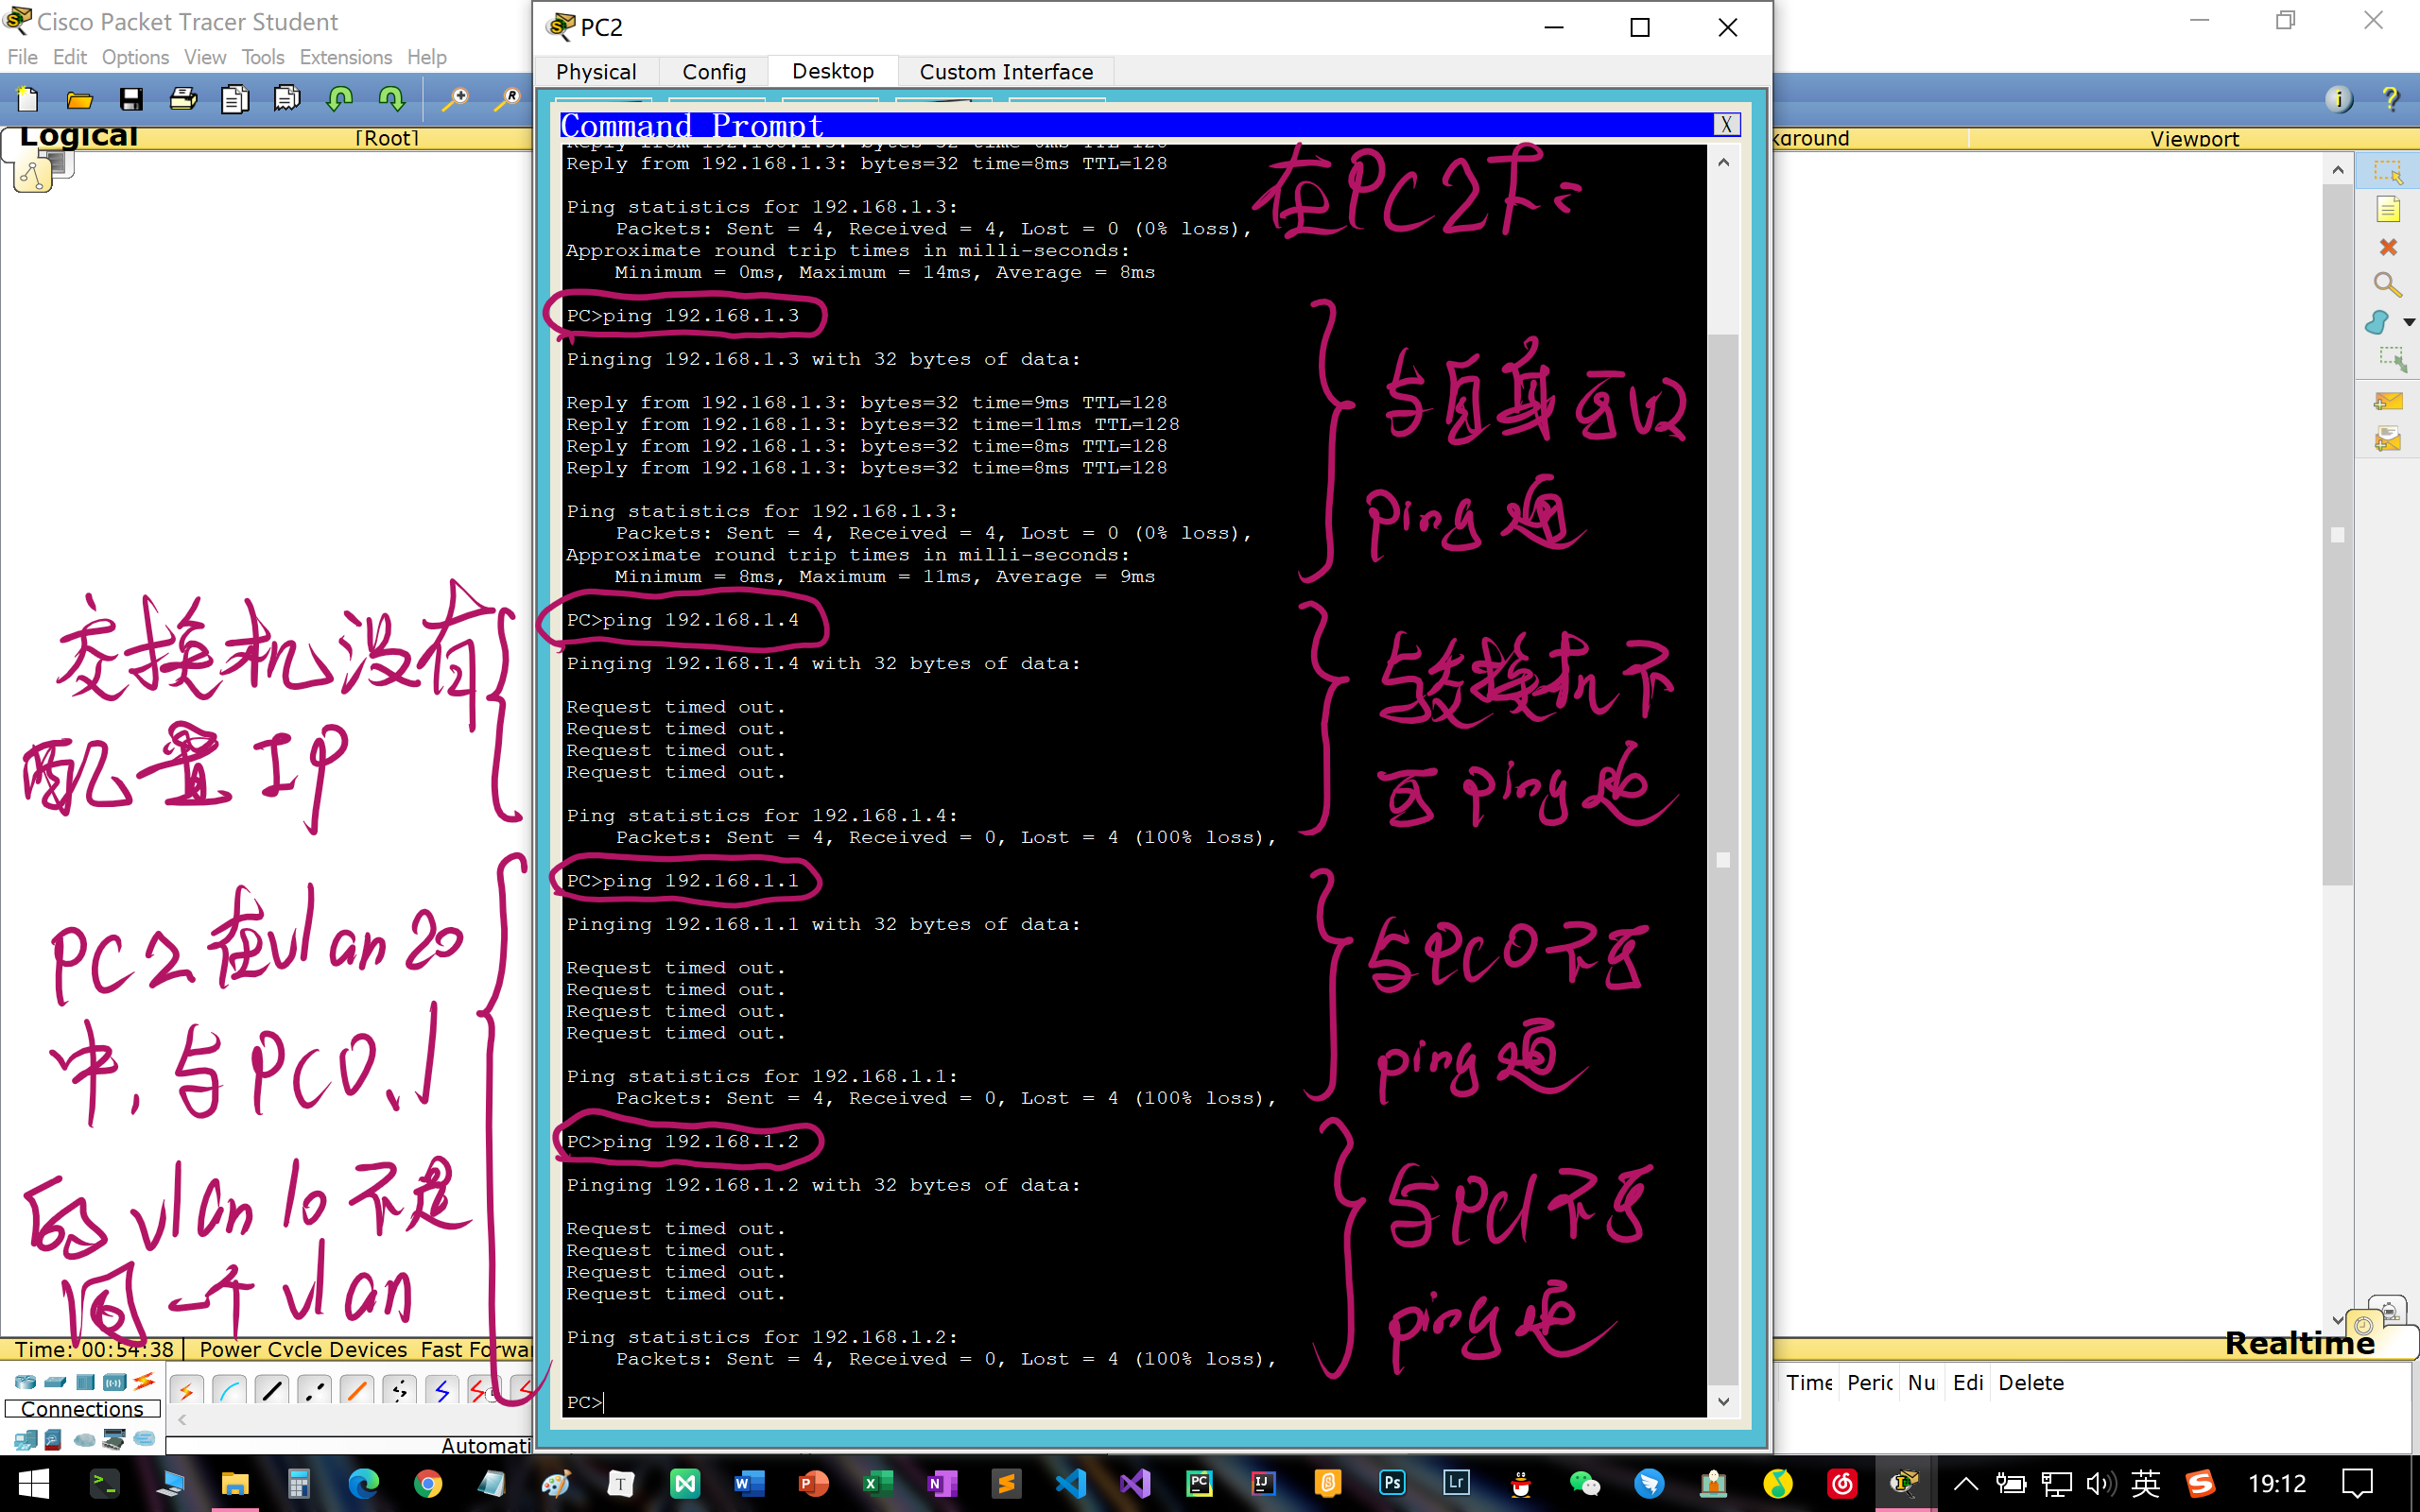
Task: Click the Paste toolbar icon
Action: point(287,98)
